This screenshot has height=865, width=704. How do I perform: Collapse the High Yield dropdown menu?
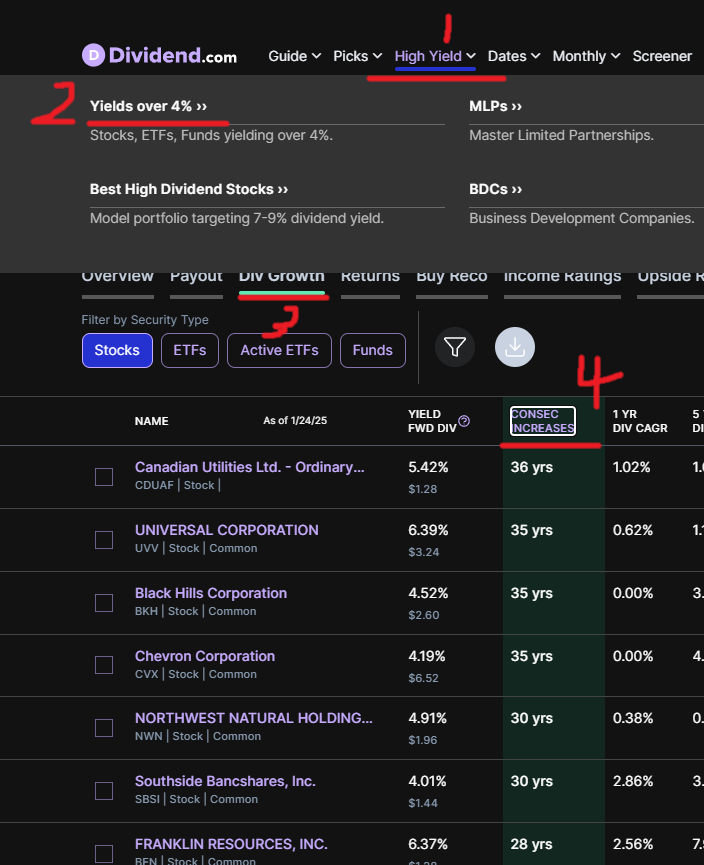(x=435, y=56)
